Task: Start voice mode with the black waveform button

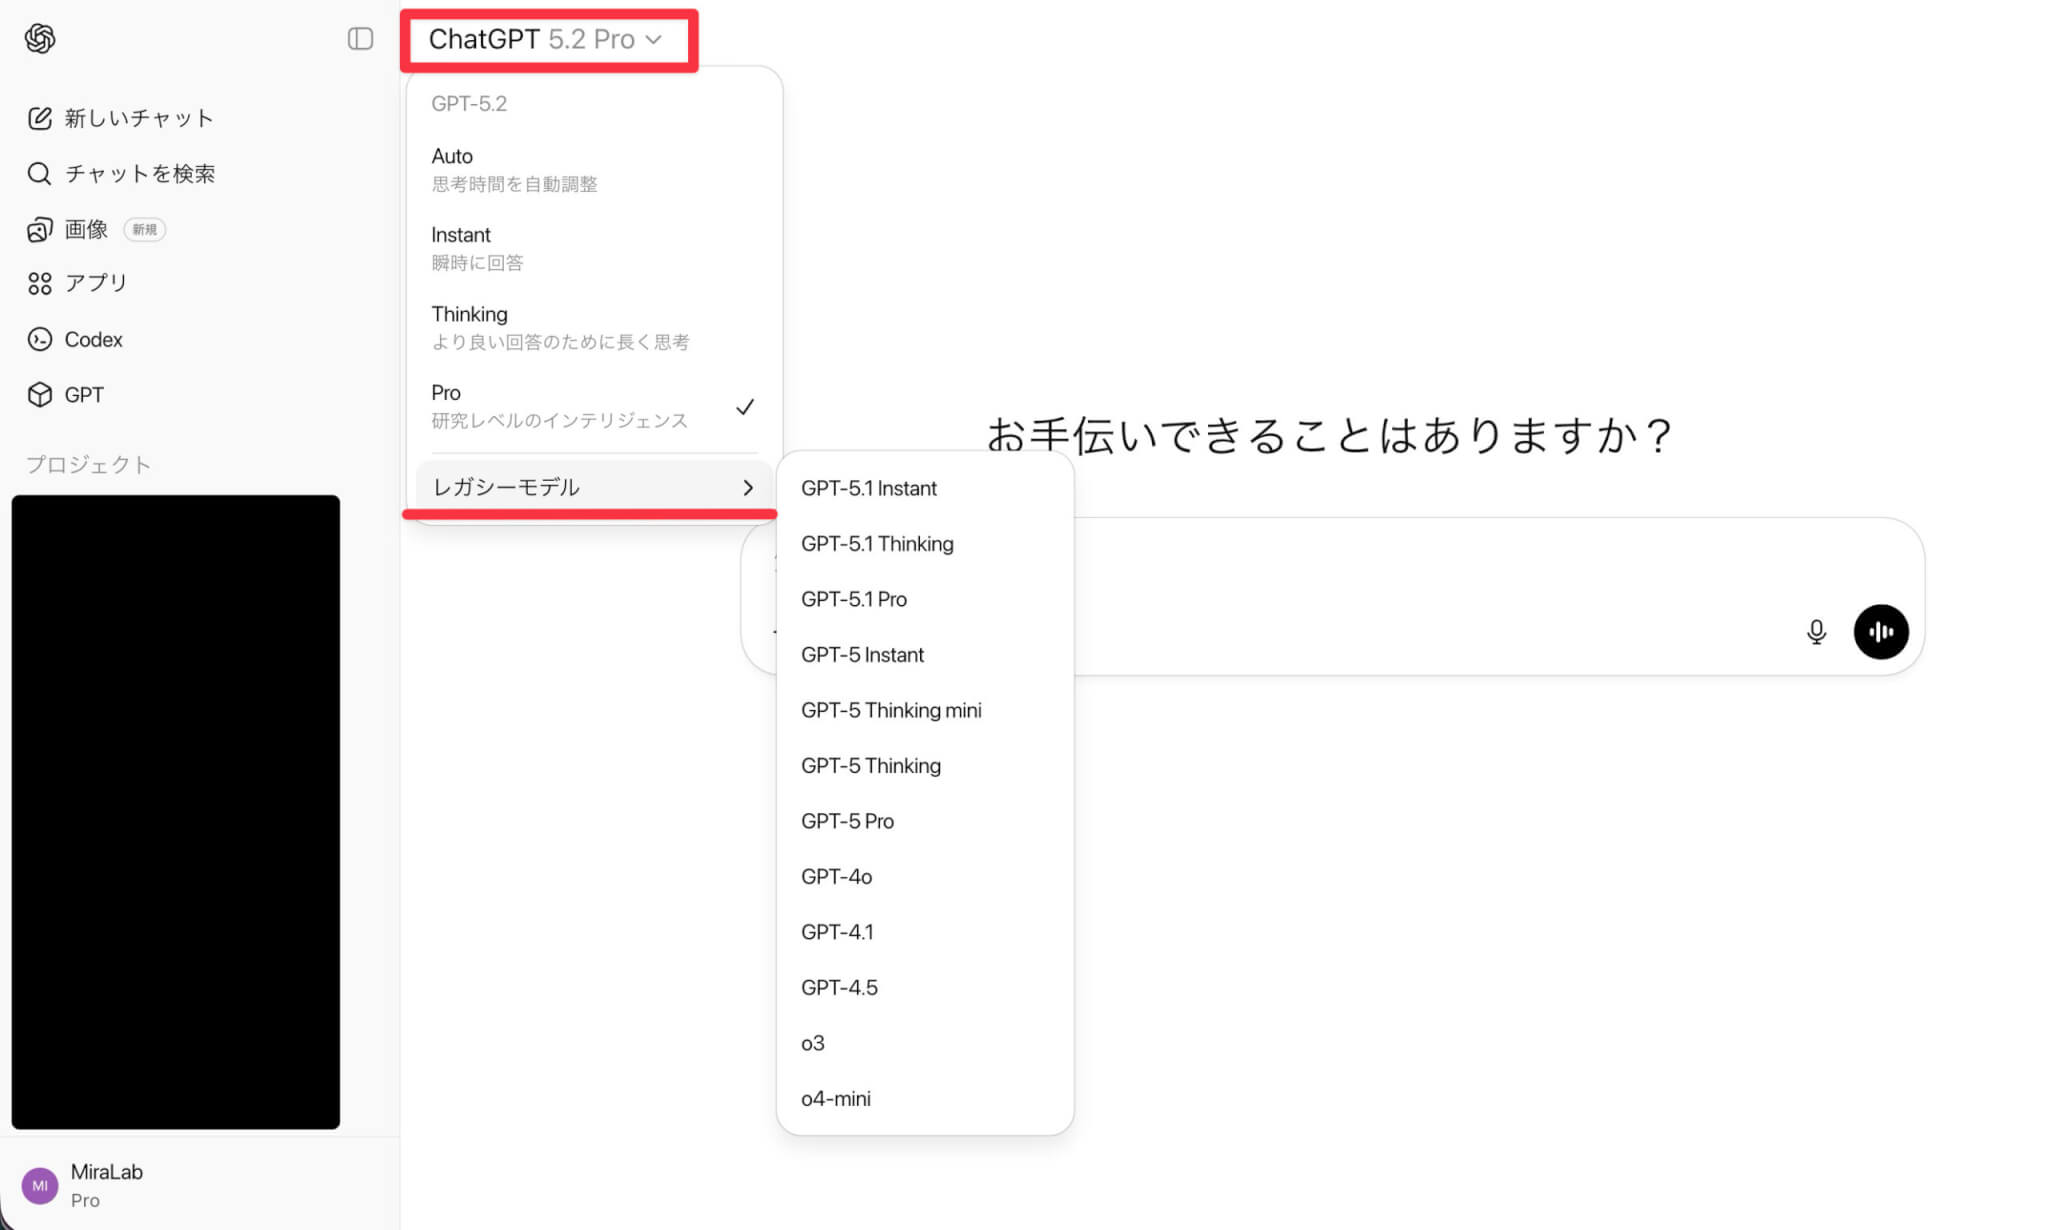Action: pos(1880,632)
